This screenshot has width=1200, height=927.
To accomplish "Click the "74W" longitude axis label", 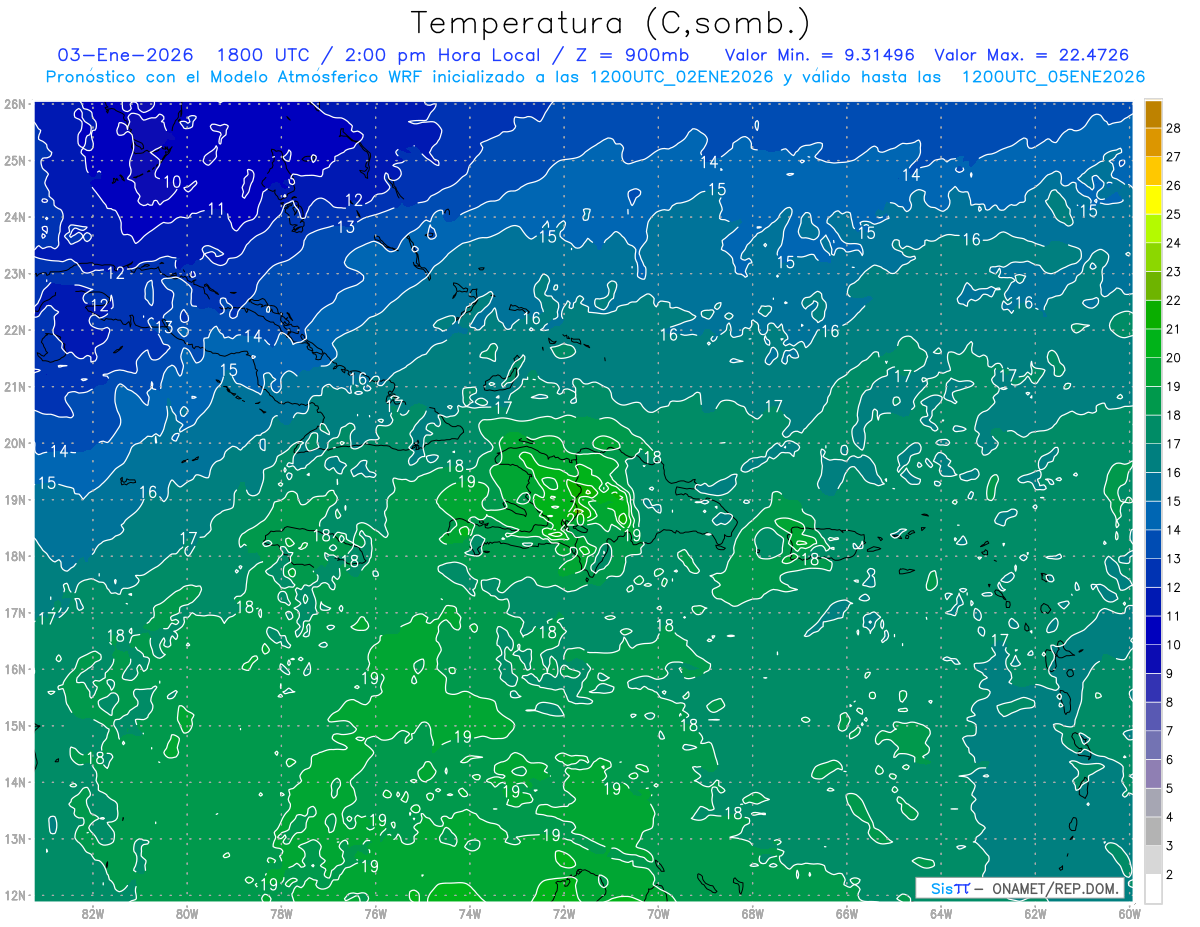I will click(470, 913).
